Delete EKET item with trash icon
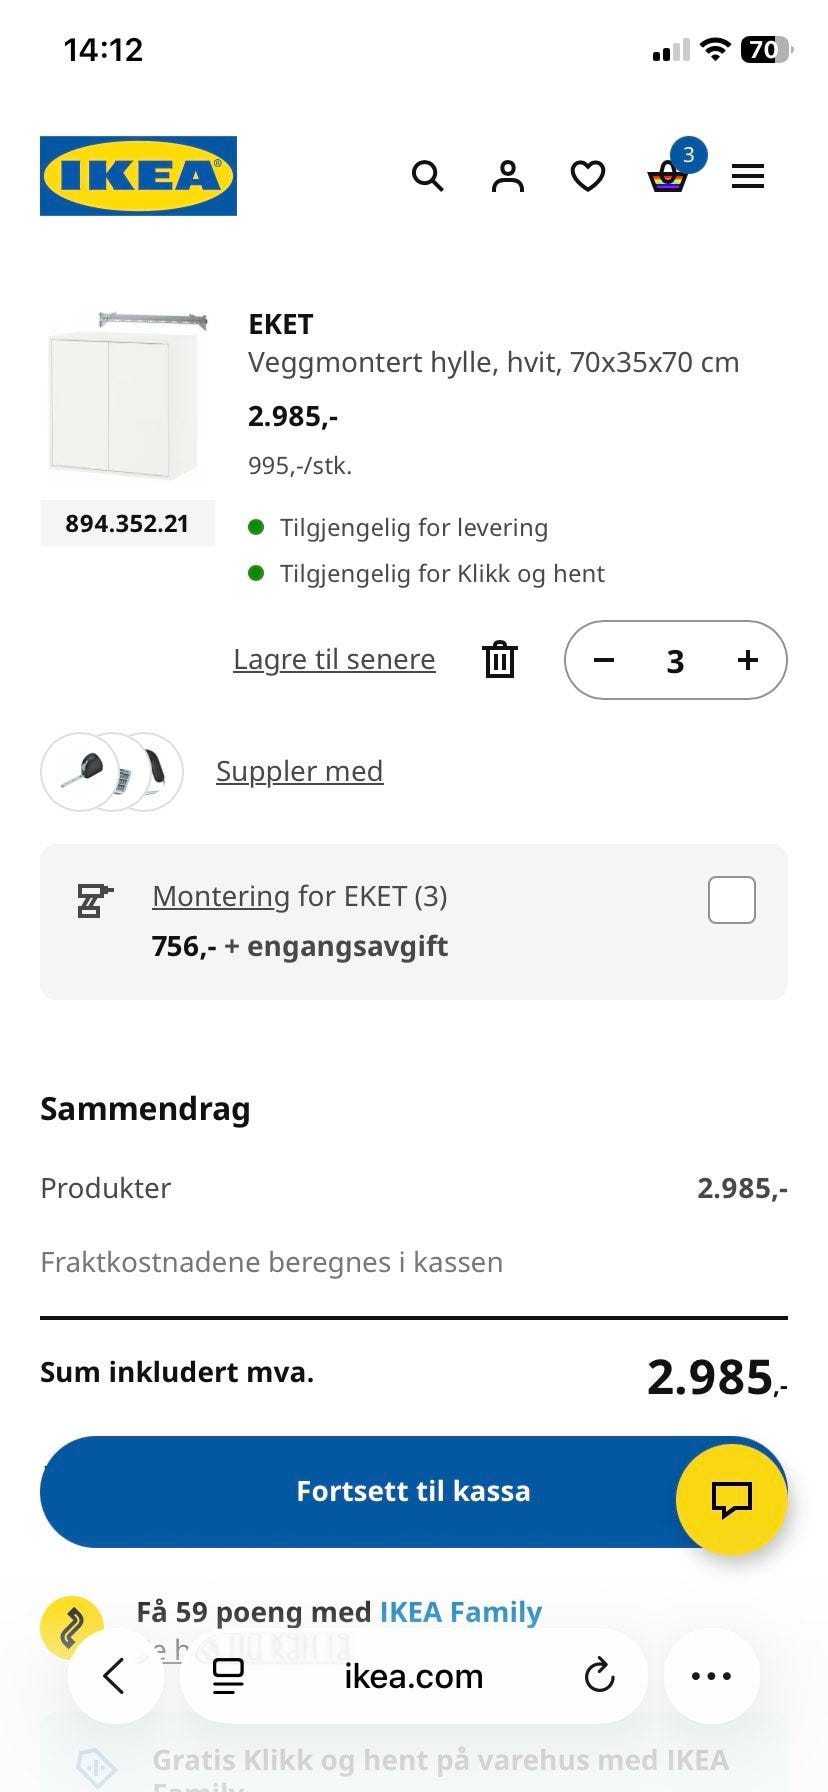 (x=500, y=660)
